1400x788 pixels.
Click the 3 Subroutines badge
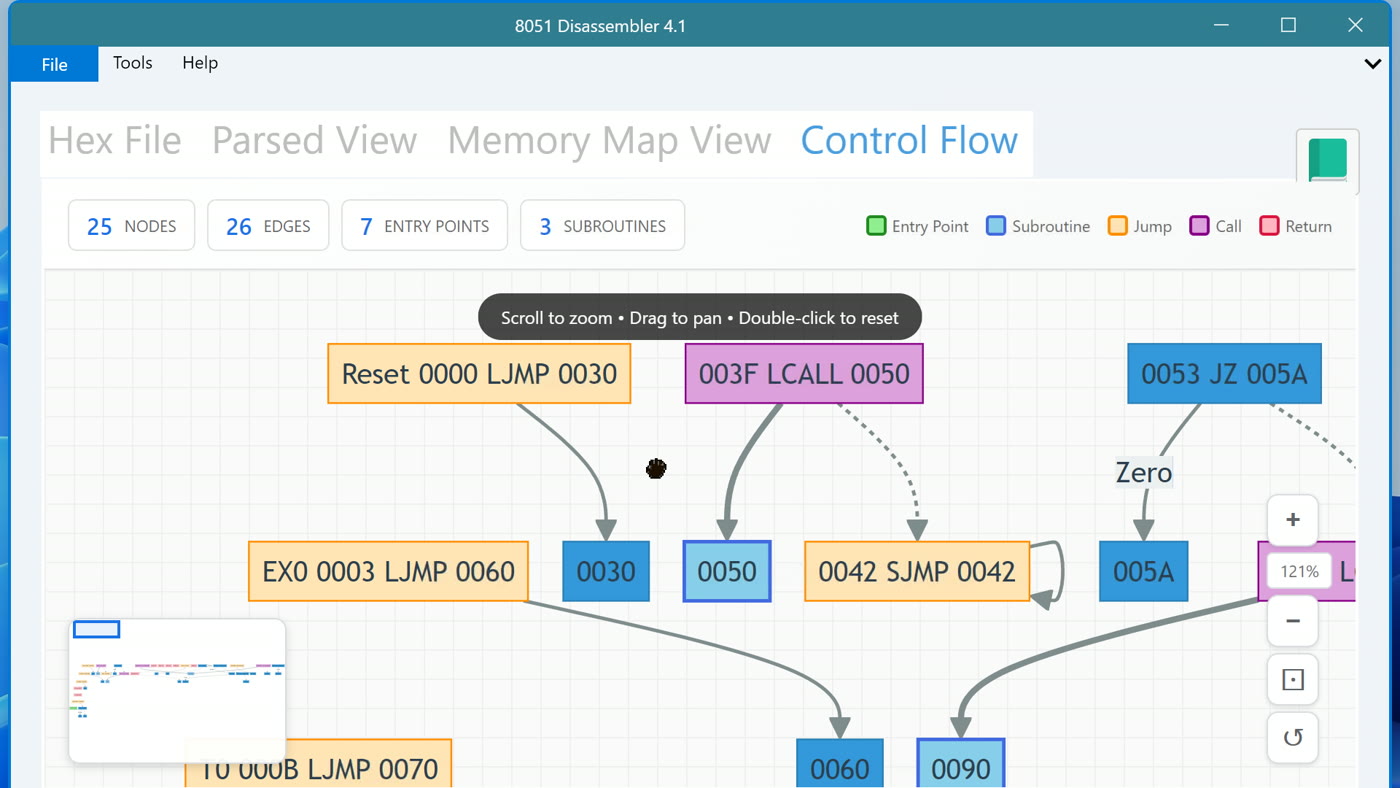tap(602, 226)
